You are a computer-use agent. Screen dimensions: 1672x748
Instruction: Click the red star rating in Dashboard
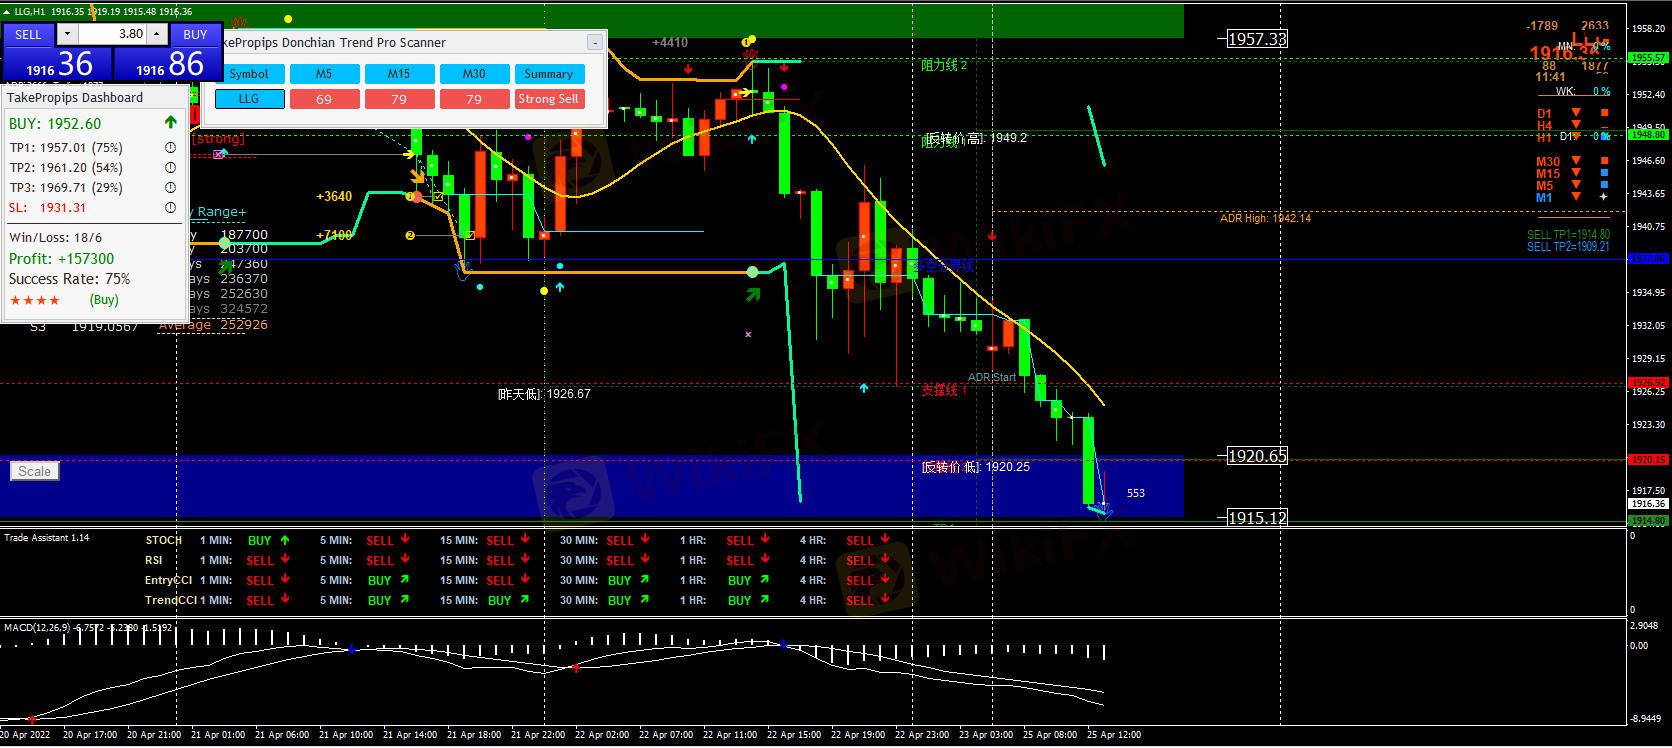35,300
